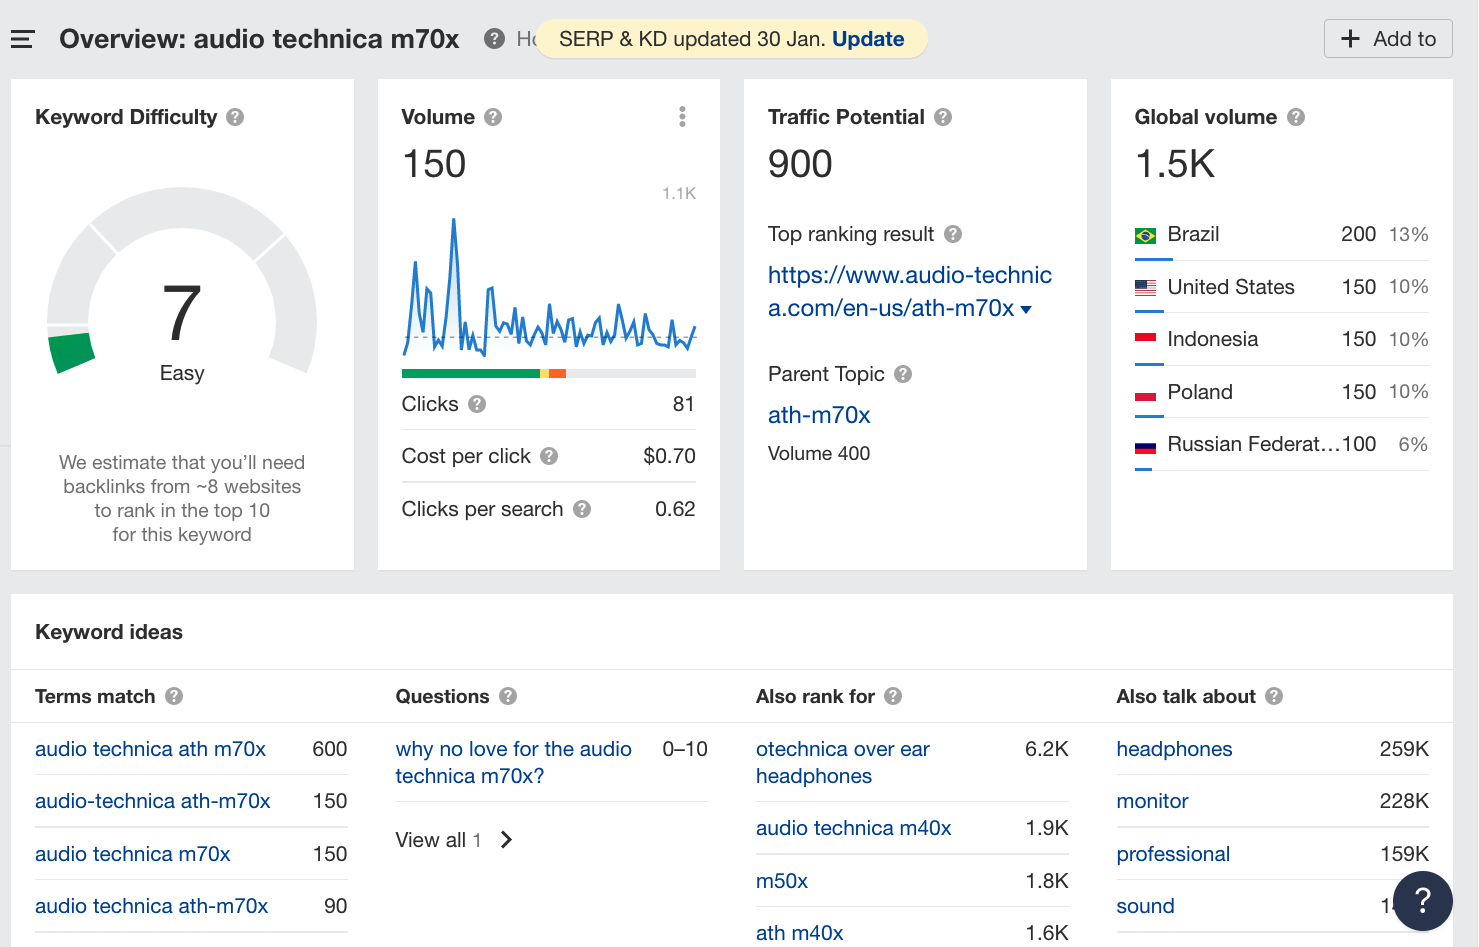Open ath m40x keyword link
The image size is (1479, 947).
pyautogui.click(x=800, y=933)
